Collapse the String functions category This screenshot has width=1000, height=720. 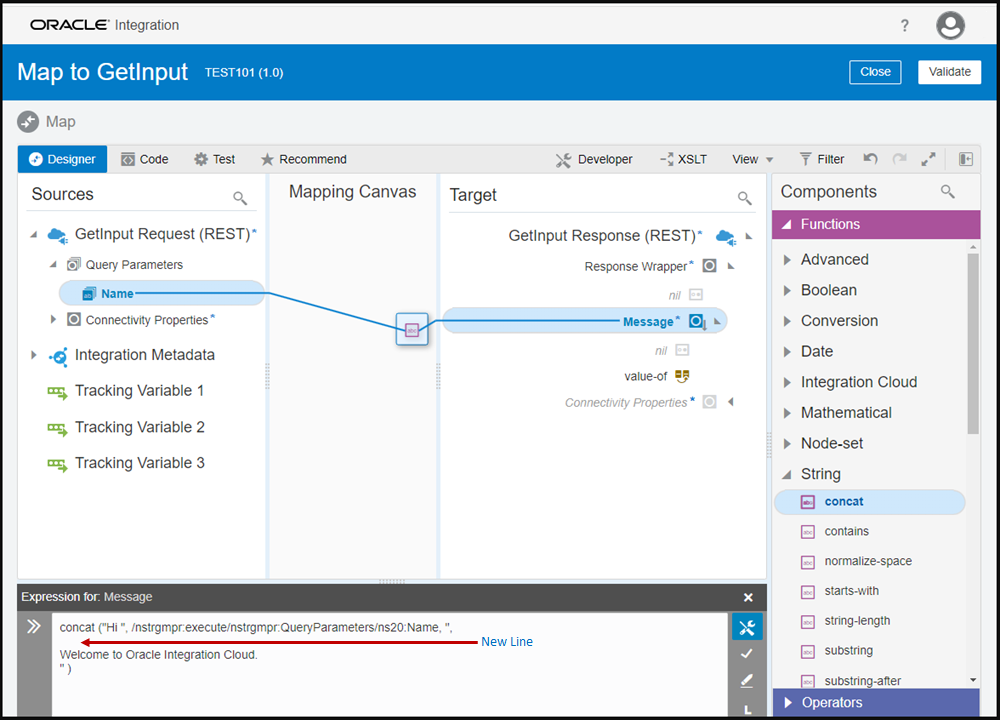(787, 474)
